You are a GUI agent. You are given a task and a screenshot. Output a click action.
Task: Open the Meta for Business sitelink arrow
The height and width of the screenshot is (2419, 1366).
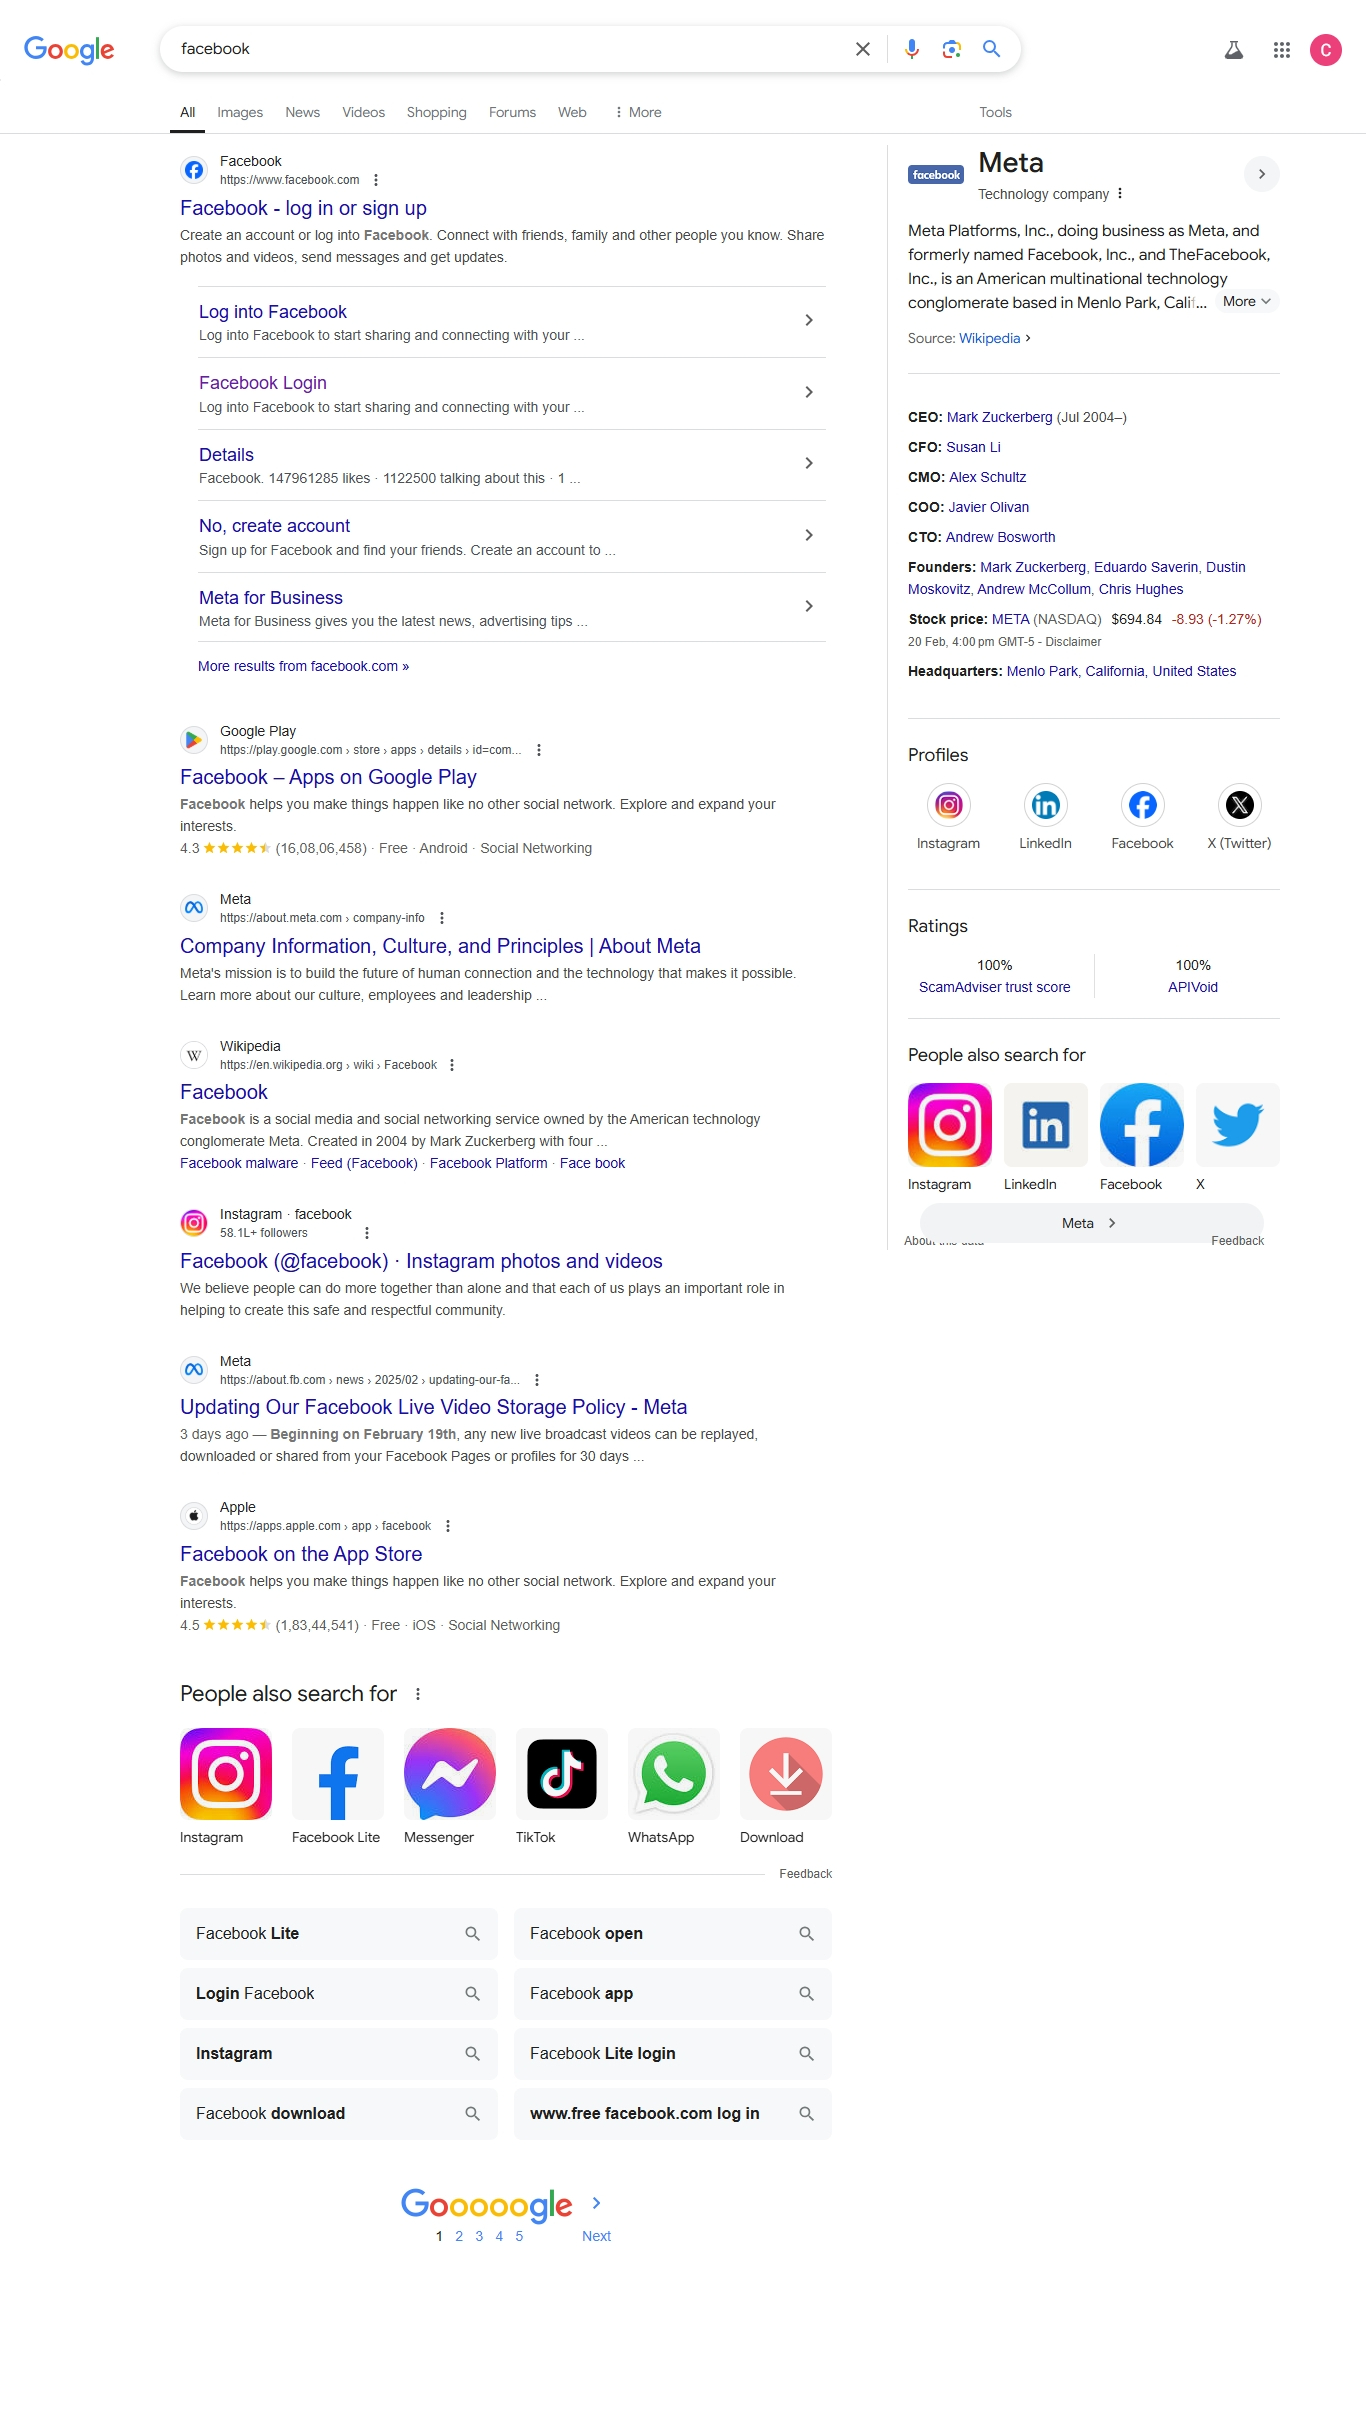(809, 606)
